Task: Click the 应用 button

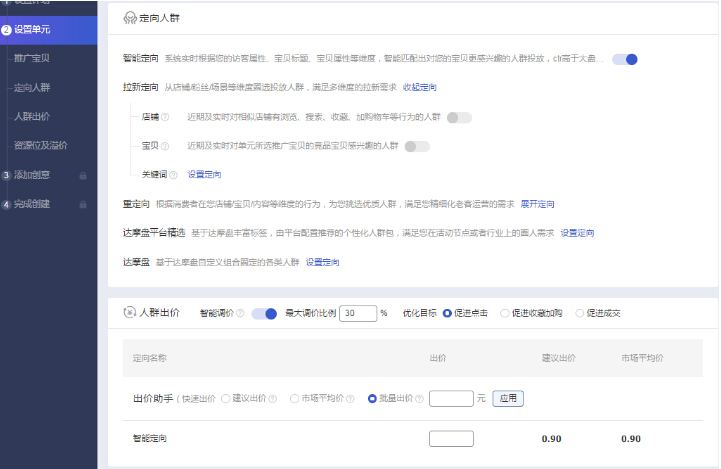Action: [508, 398]
